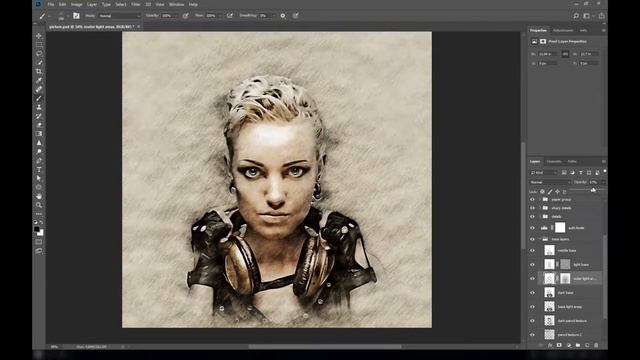Open the Filter menu

point(136,4)
